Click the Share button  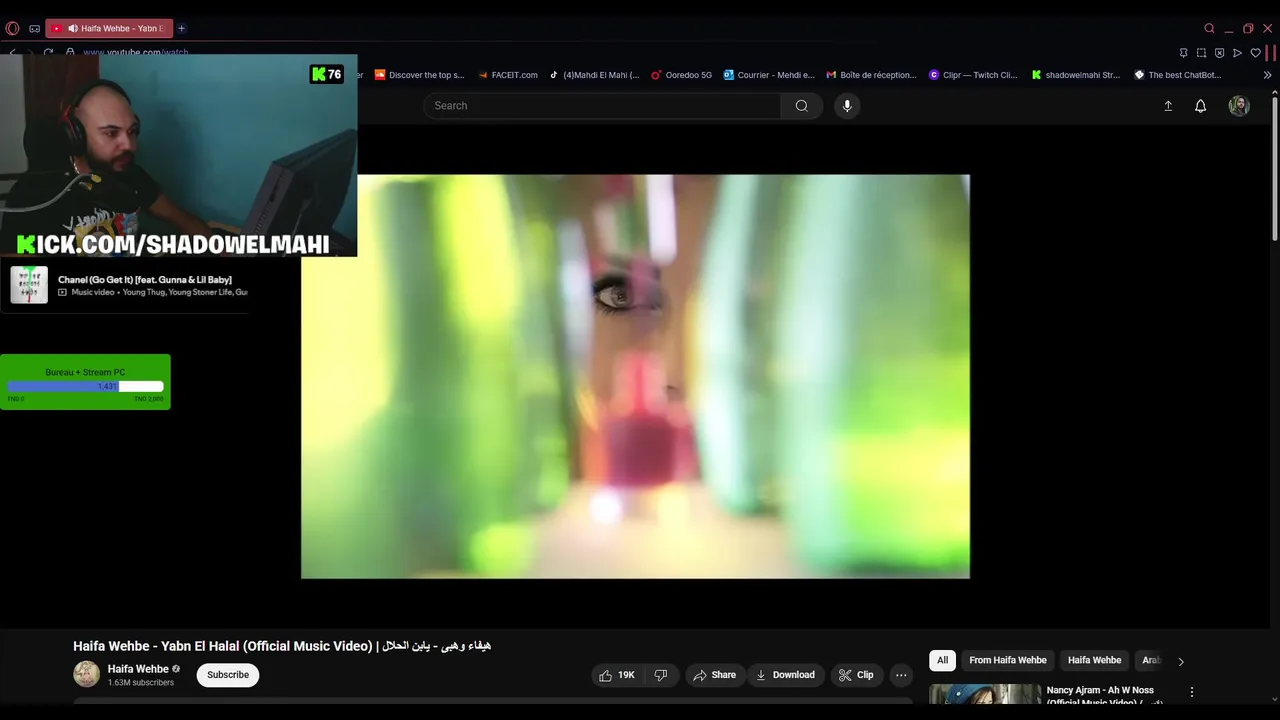[714, 675]
